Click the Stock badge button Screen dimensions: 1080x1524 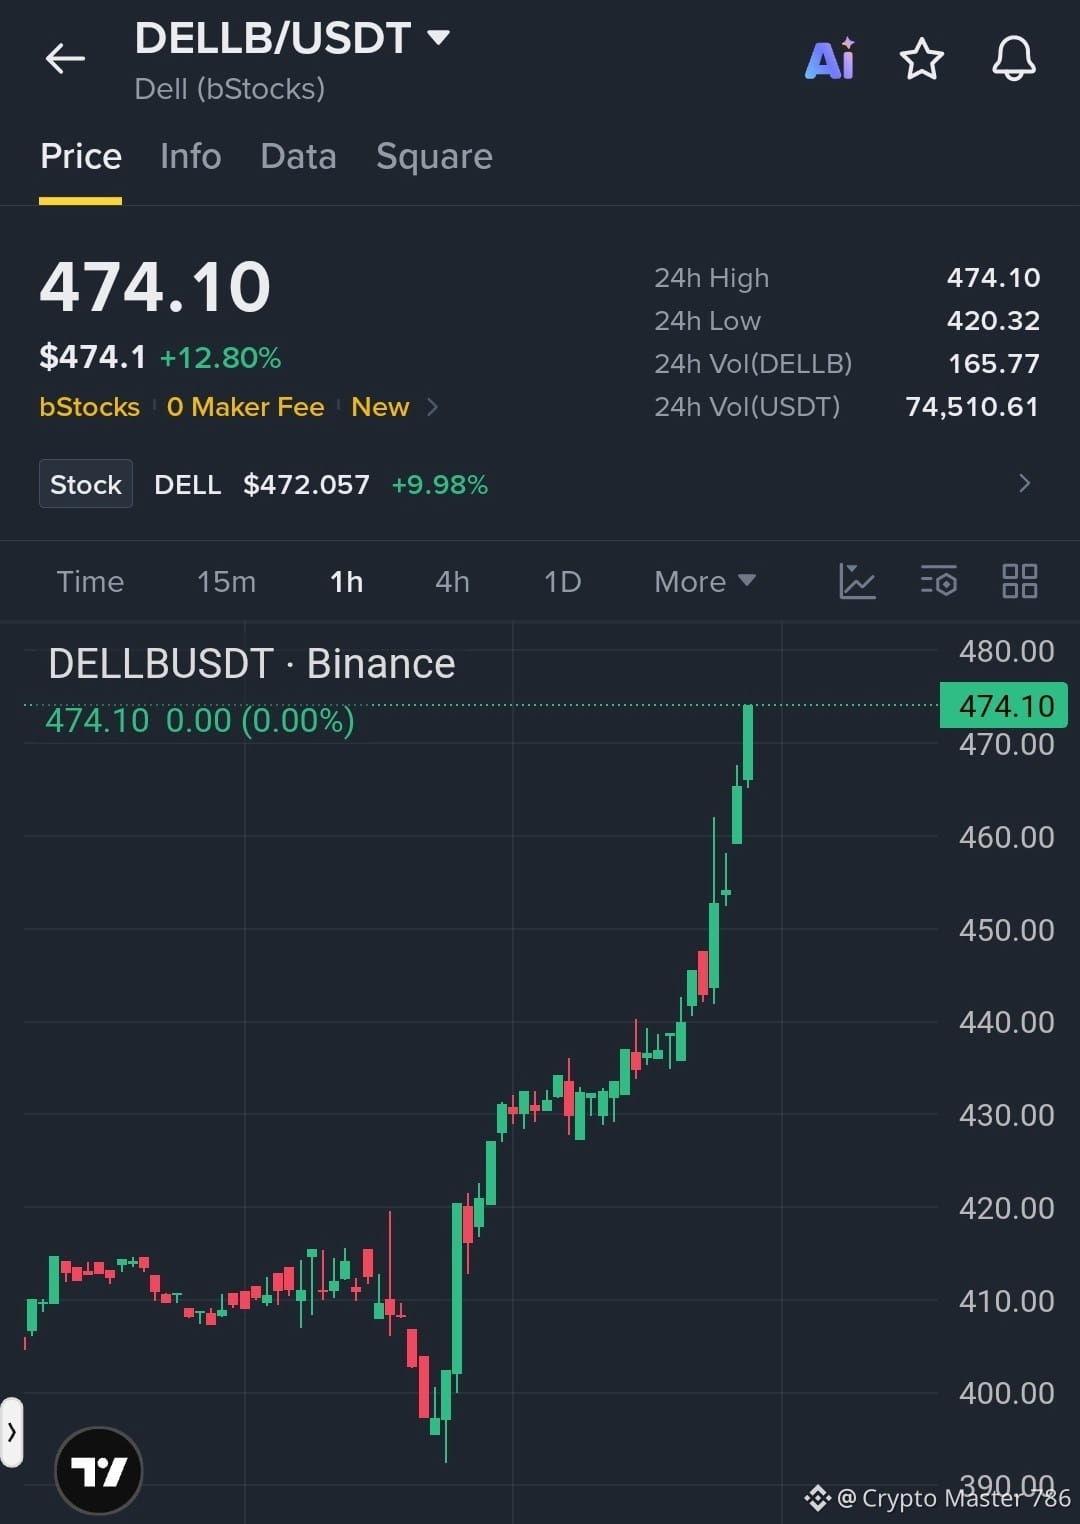86,484
